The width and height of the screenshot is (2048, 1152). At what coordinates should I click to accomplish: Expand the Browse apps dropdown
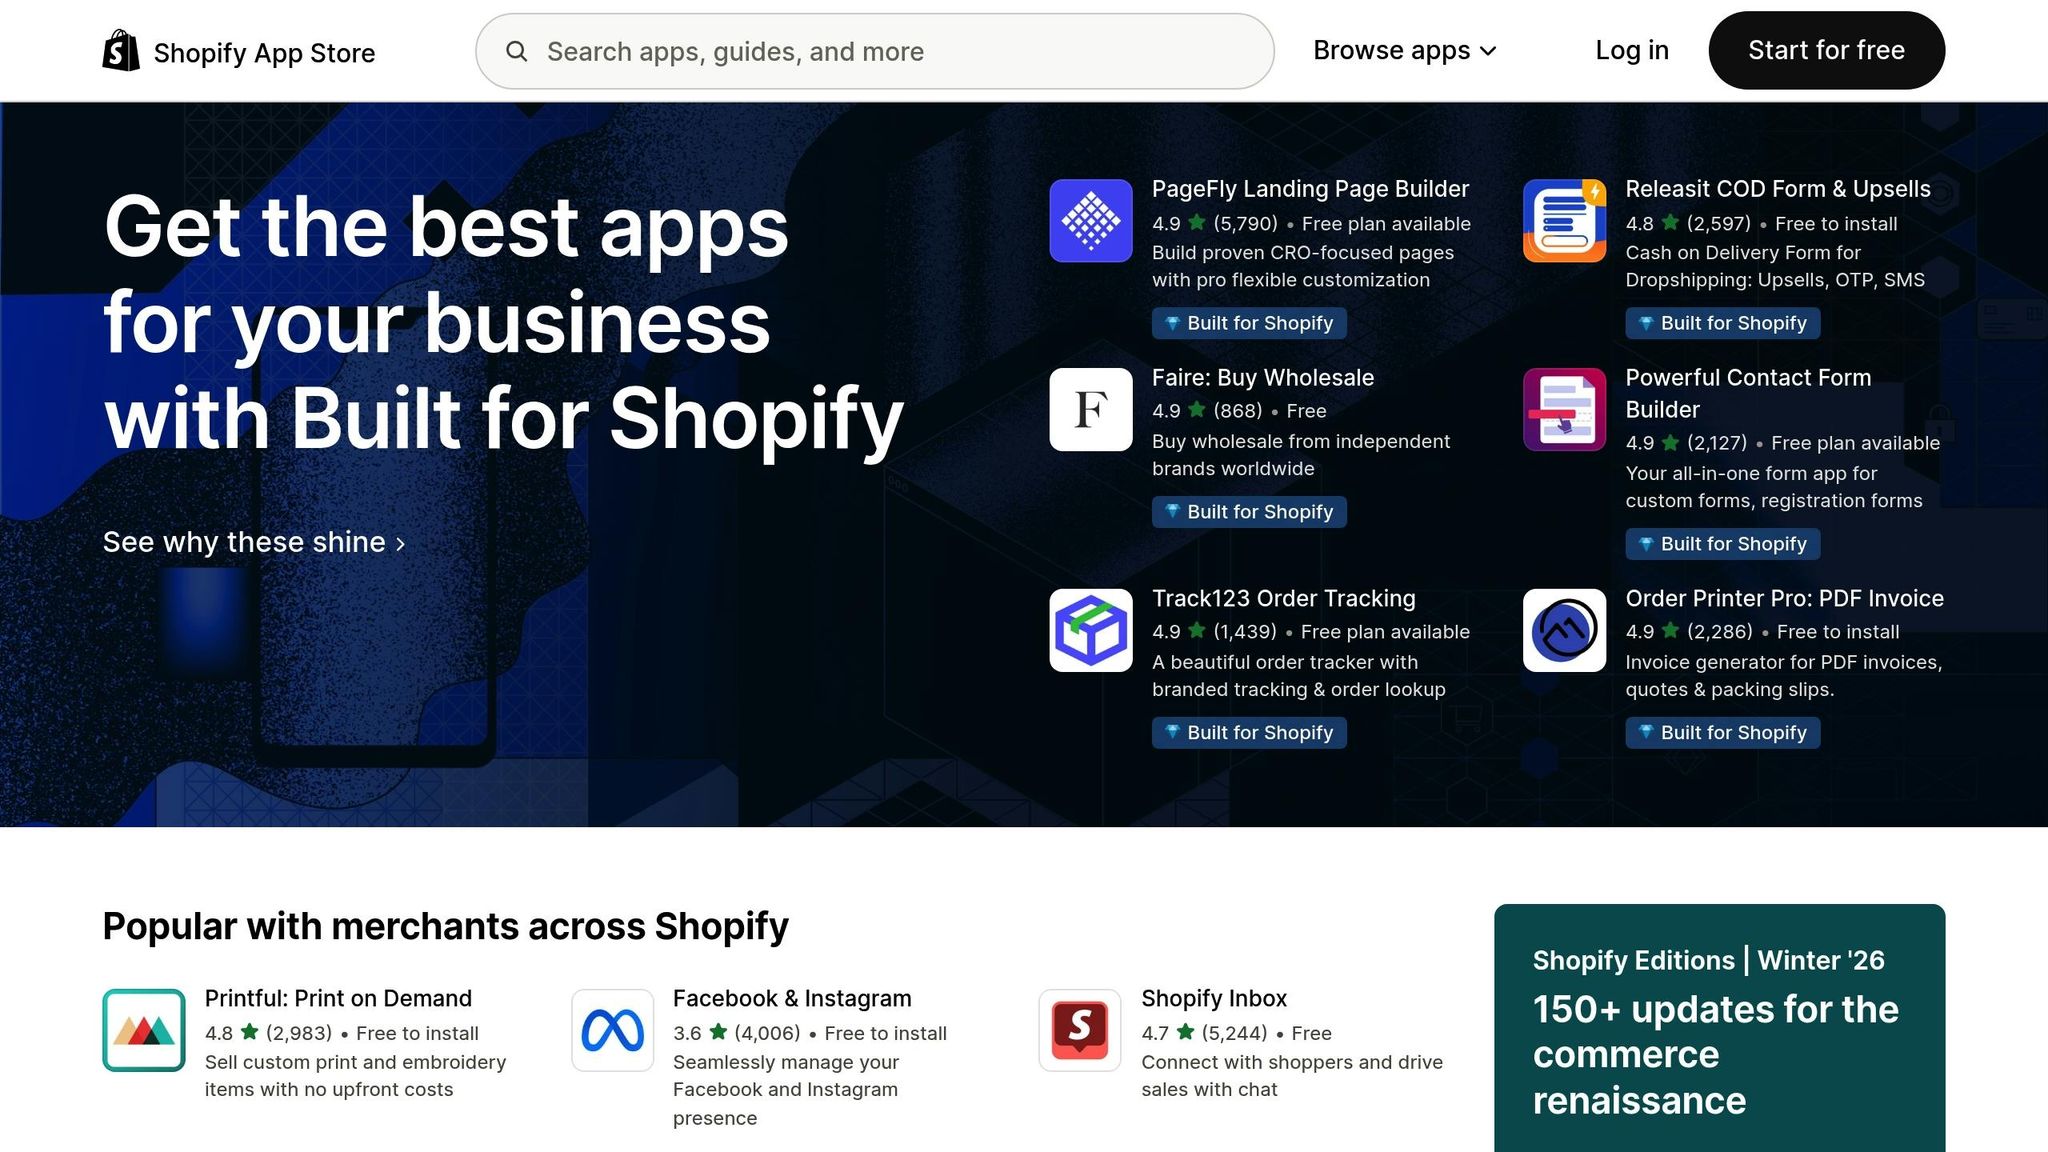[x=1402, y=50]
